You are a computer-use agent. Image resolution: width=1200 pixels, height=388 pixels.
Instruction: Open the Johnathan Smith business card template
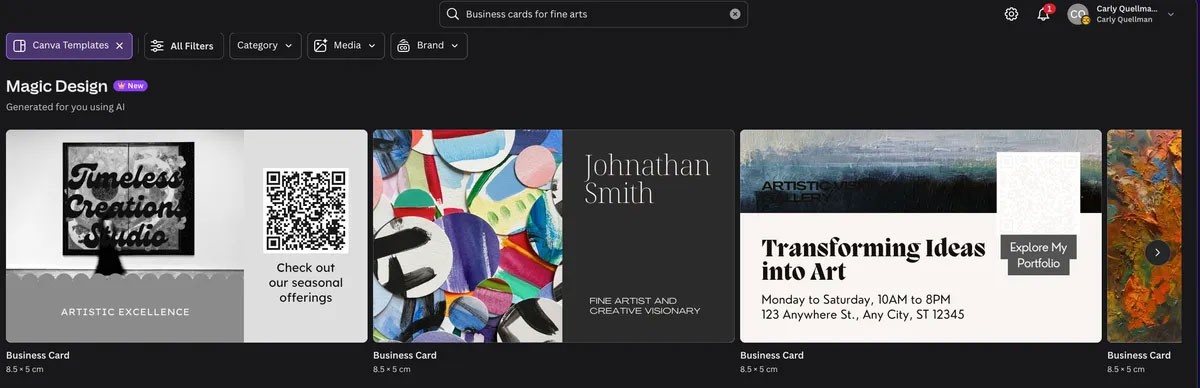554,236
